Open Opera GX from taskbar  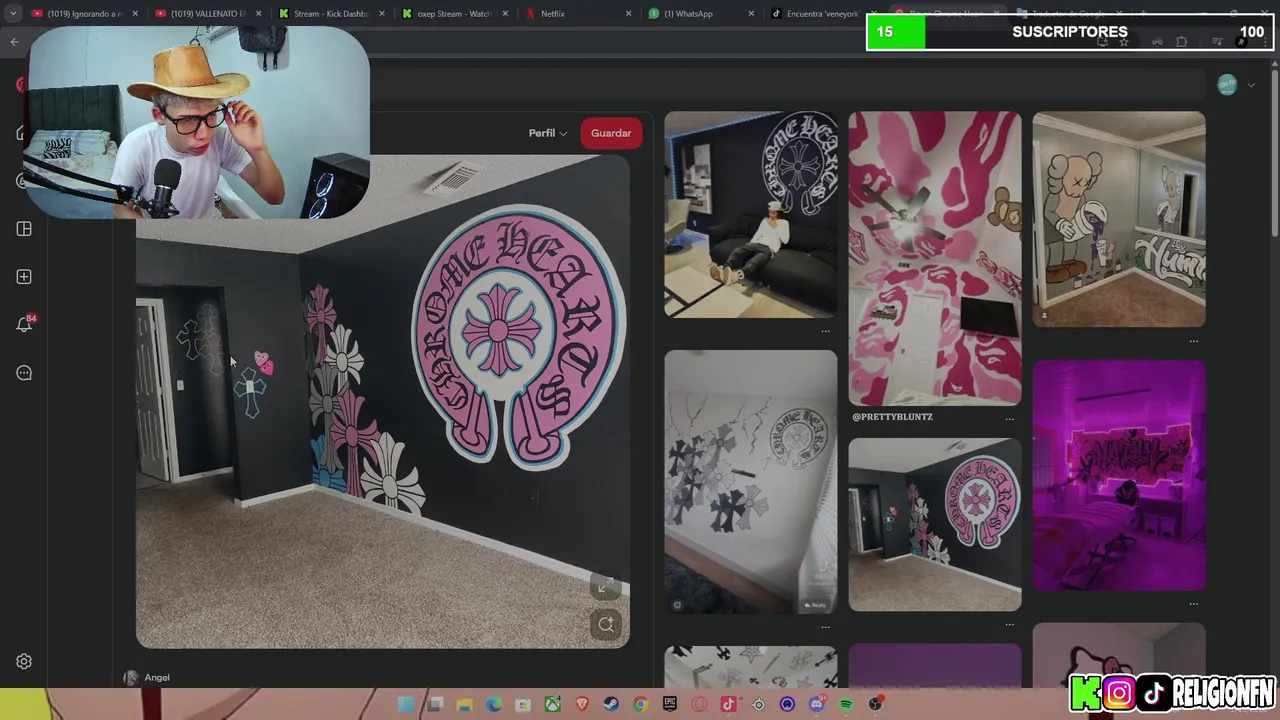699,704
